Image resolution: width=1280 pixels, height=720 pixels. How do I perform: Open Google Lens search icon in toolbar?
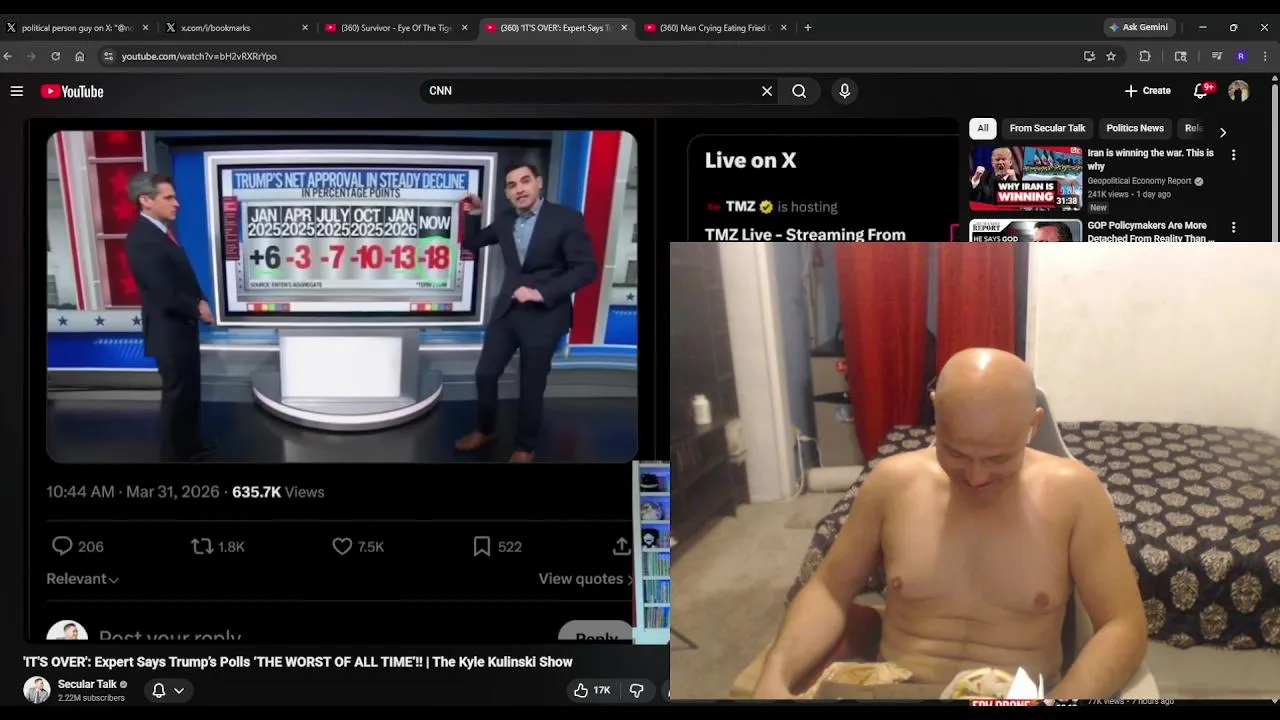[x=1181, y=56]
